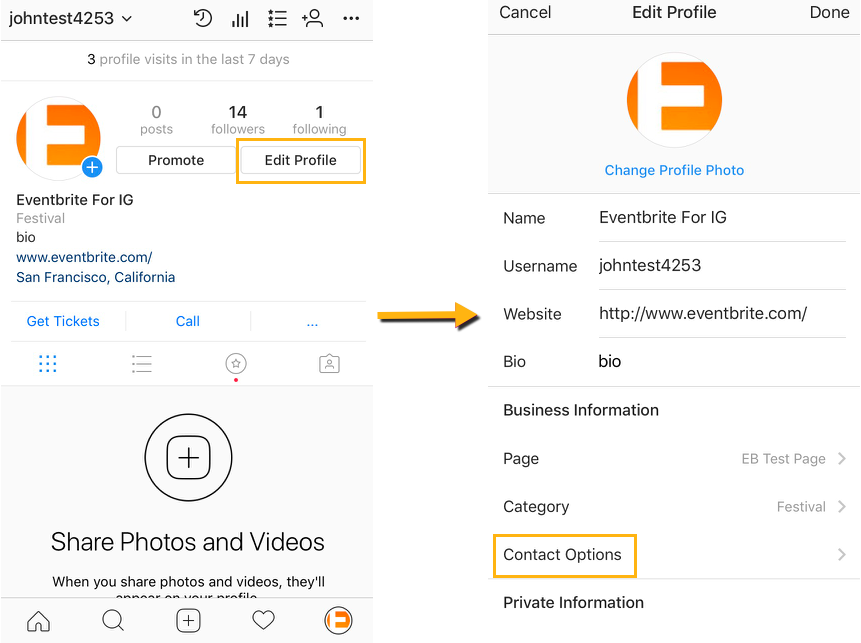
Task: View the 0 posts count
Action: point(156,120)
